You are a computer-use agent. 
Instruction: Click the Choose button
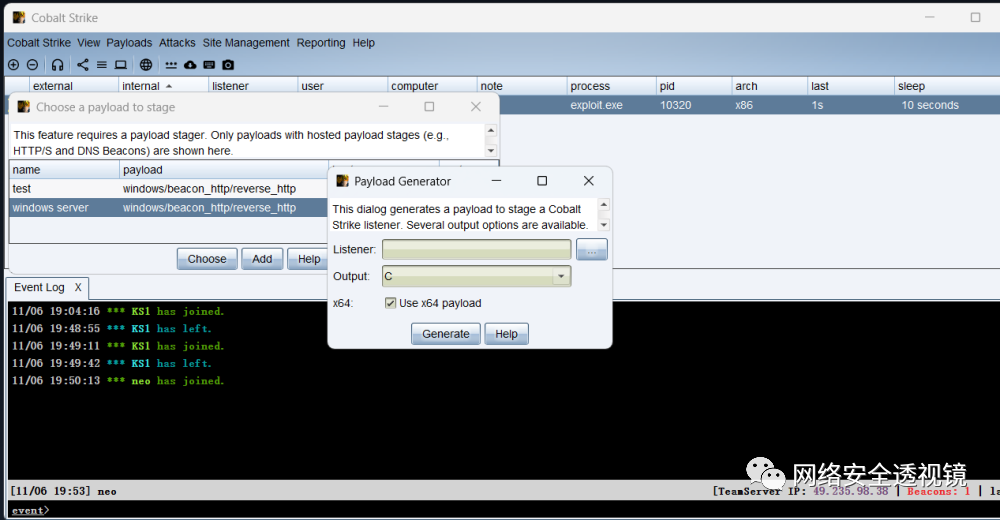207,259
